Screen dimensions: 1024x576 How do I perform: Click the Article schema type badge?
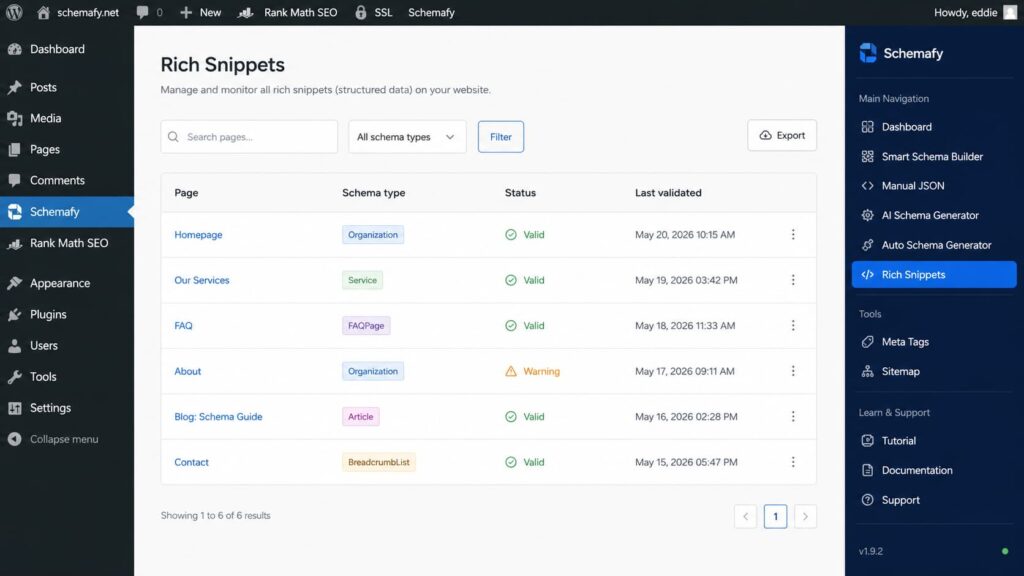[x=360, y=417]
